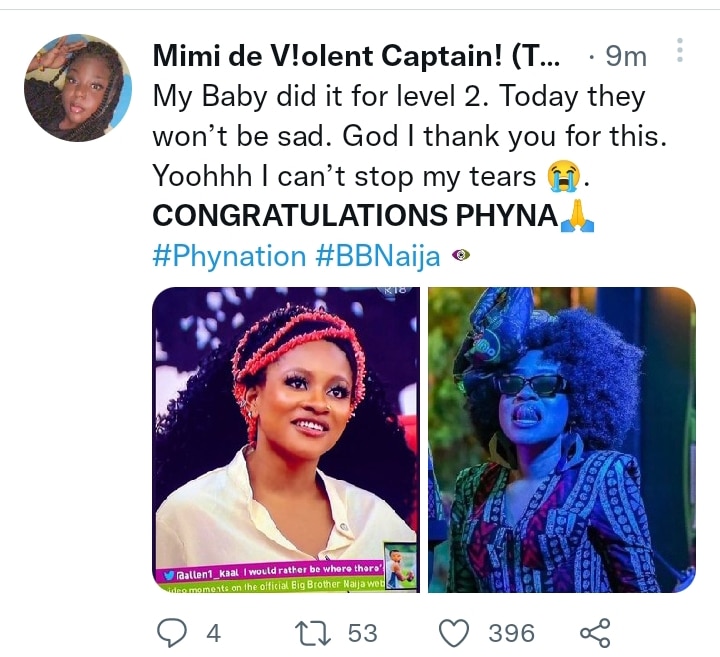View the left photo with red headband

286,438
